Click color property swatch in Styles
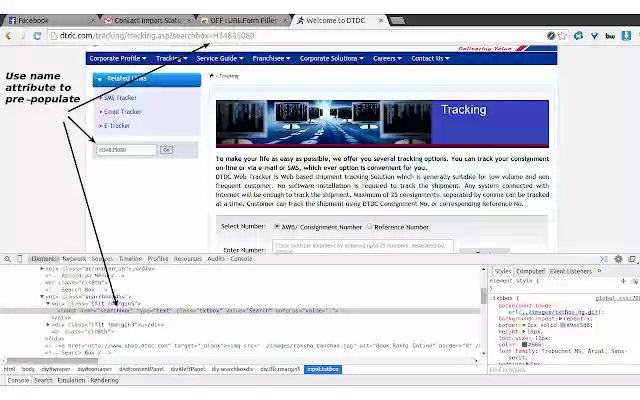The width and height of the screenshot is (640, 400). (524, 344)
